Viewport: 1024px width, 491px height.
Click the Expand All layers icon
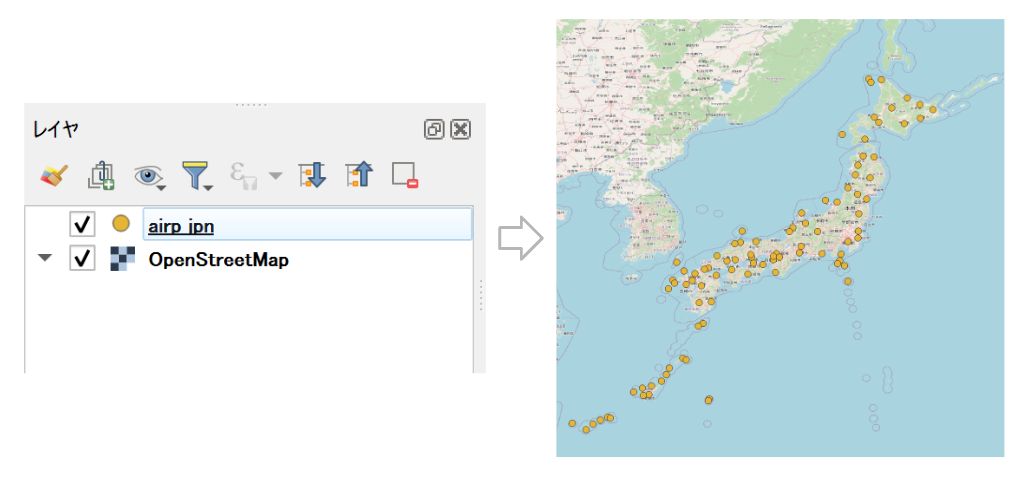tap(312, 176)
